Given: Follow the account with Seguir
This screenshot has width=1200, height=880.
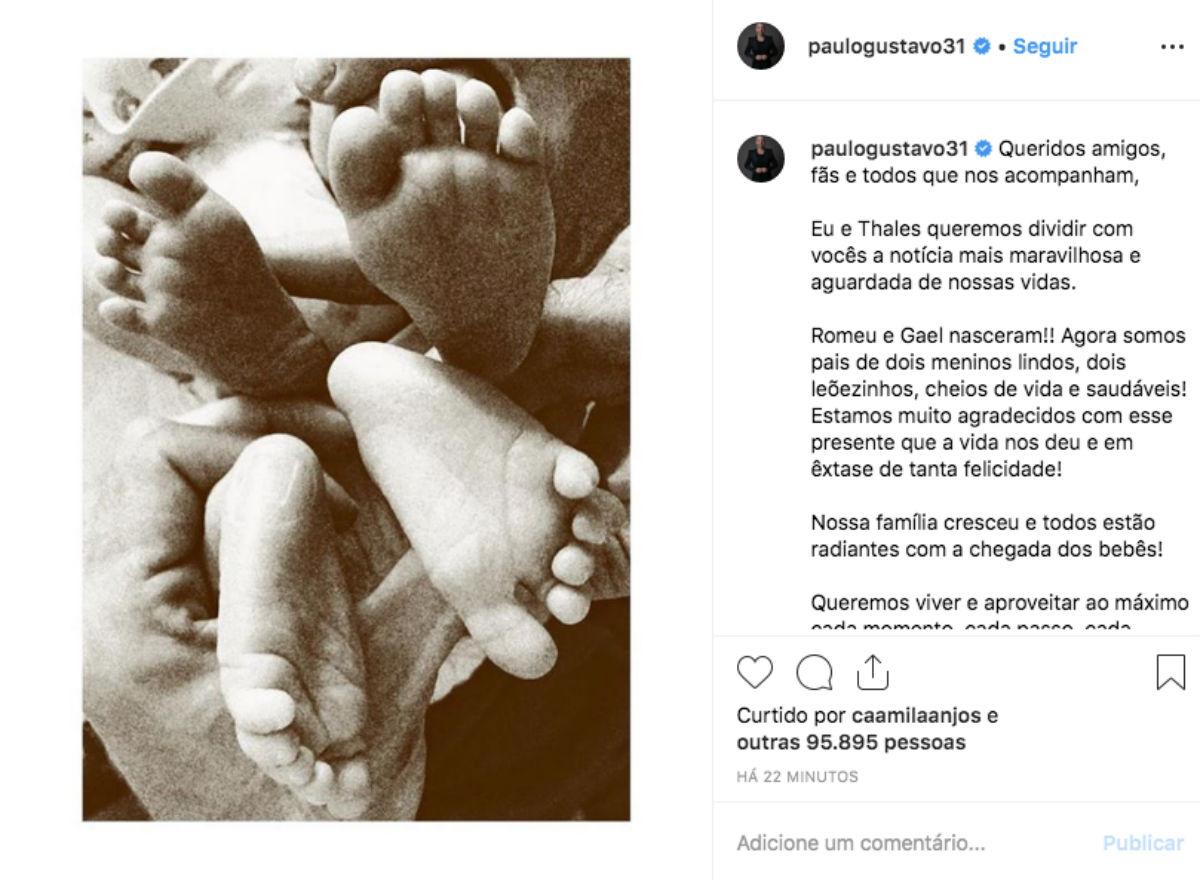Looking at the screenshot, I should (1045, 47).
